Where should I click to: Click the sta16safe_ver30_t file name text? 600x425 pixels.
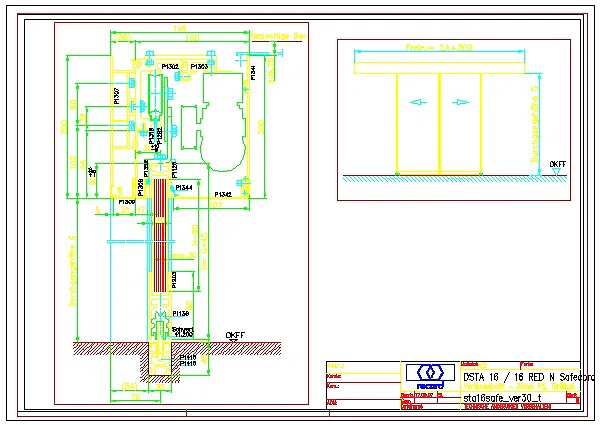point(502,398)
